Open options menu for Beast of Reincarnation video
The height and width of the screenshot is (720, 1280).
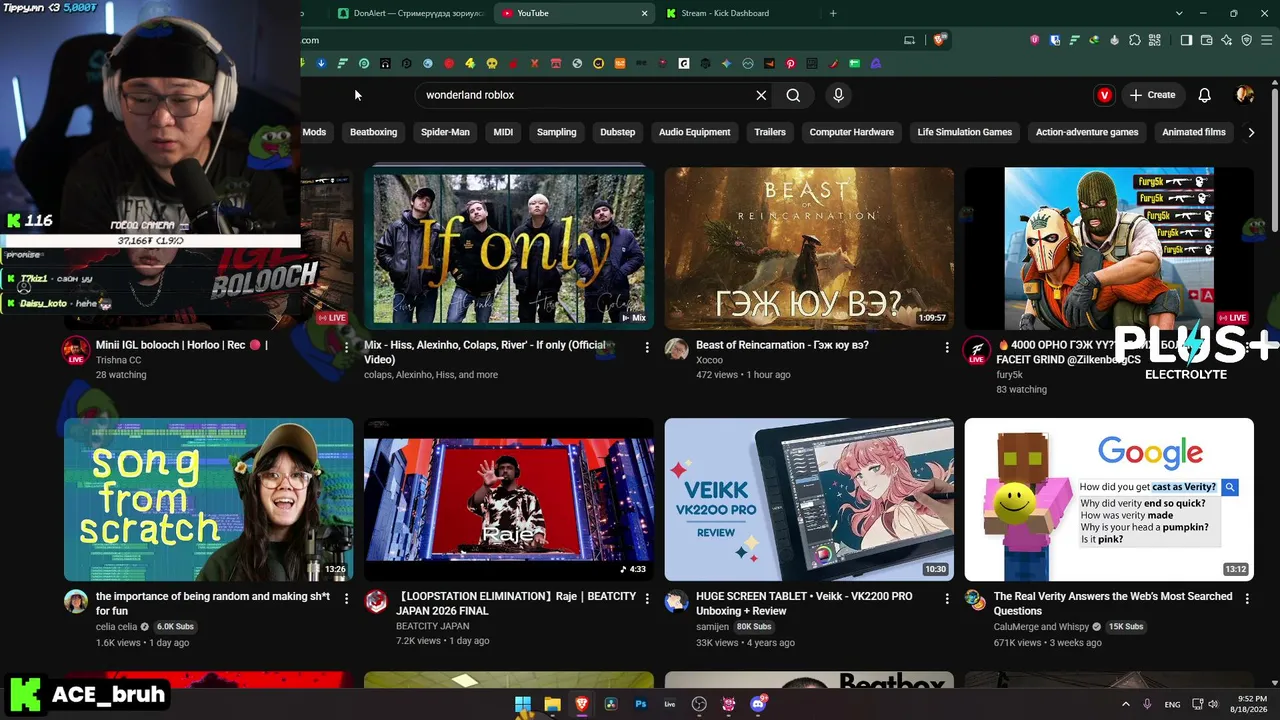(947, 347)
